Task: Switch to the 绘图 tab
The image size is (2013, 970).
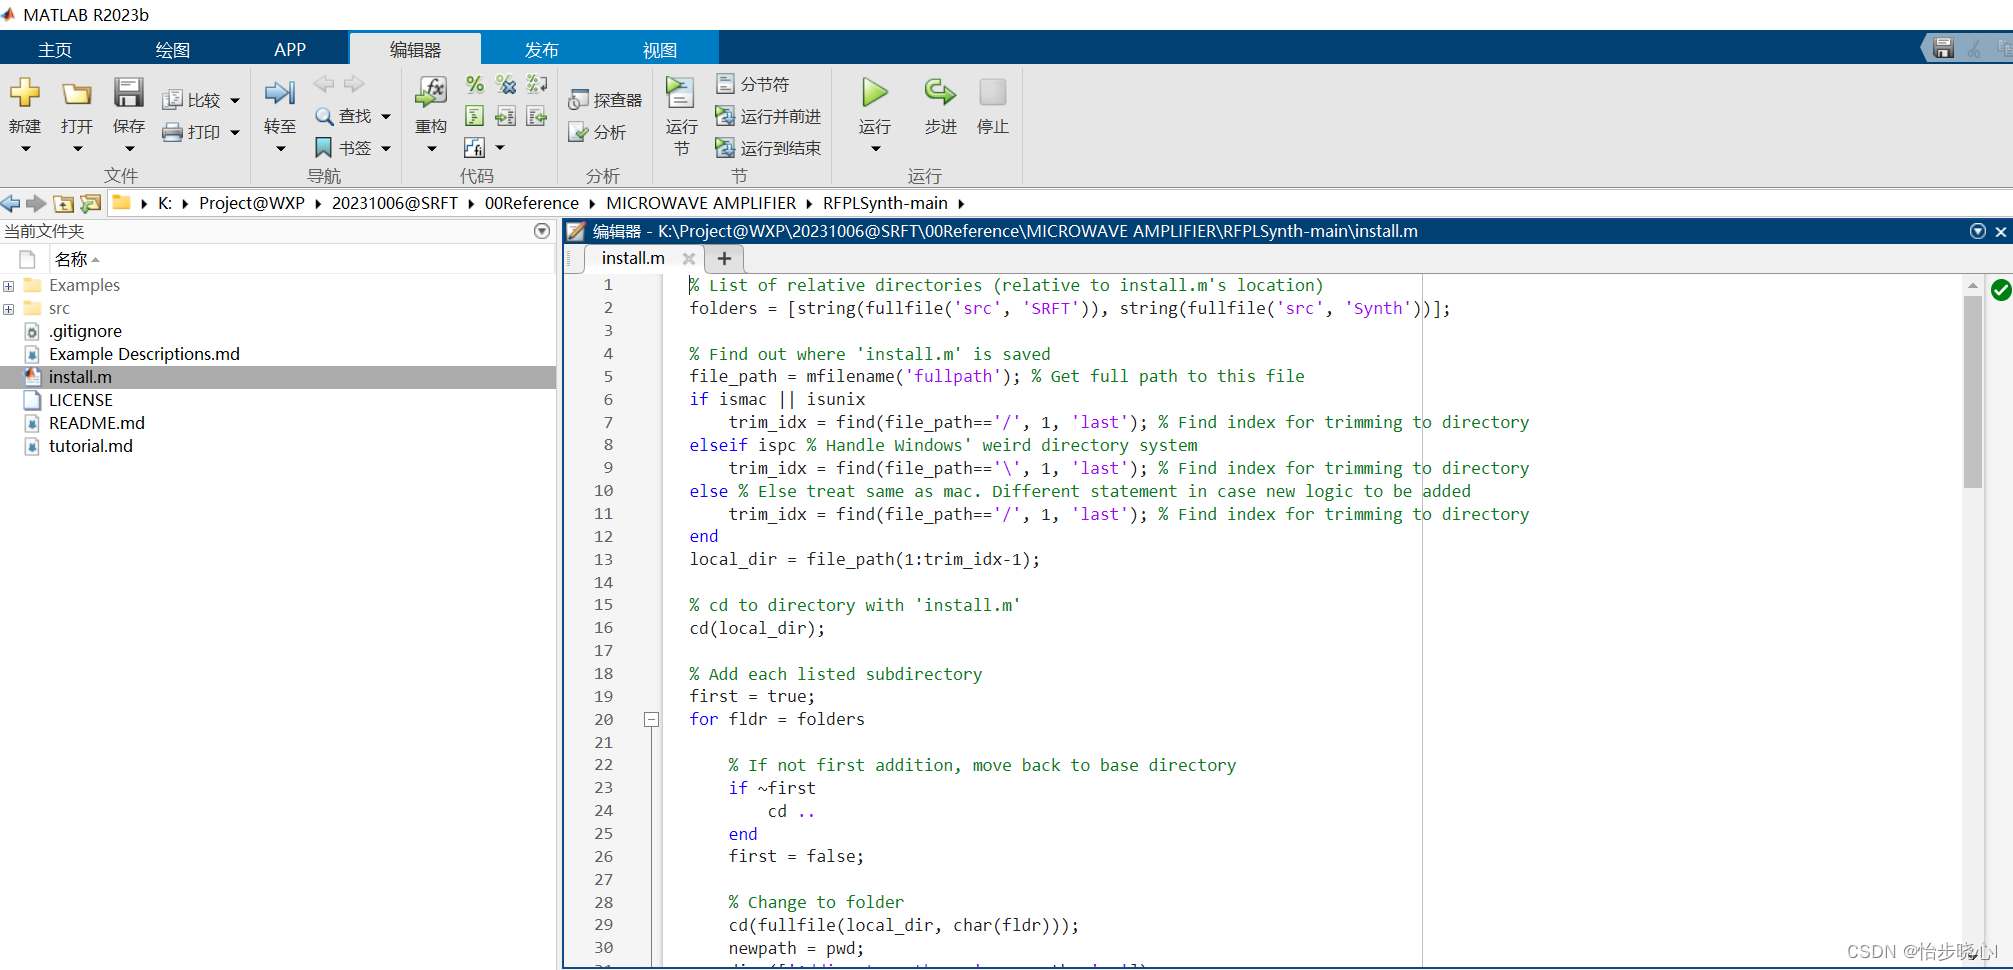Action: pos(173,49)
